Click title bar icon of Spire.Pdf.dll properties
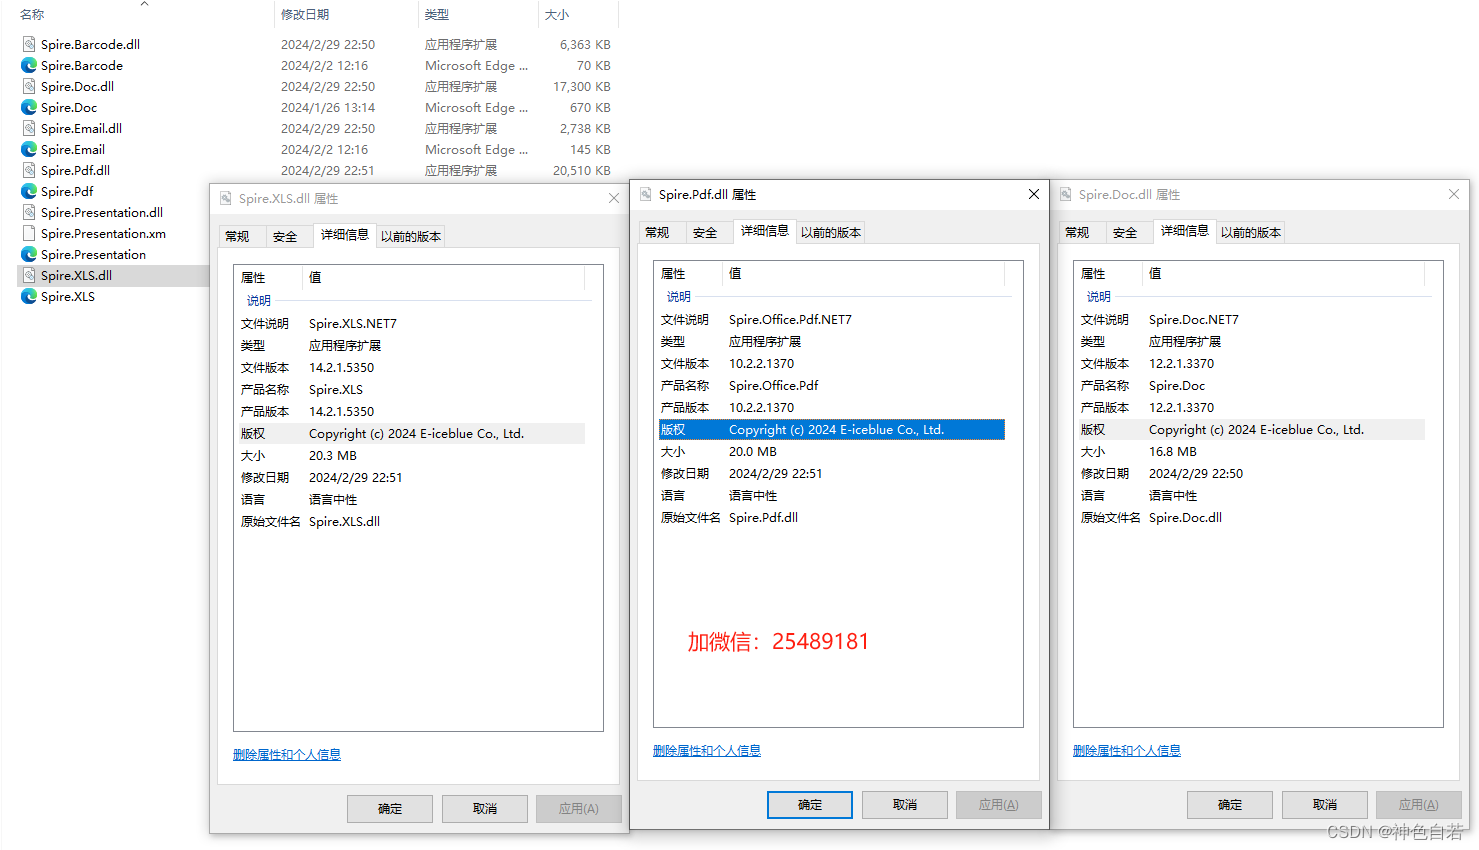 point(646,194)
